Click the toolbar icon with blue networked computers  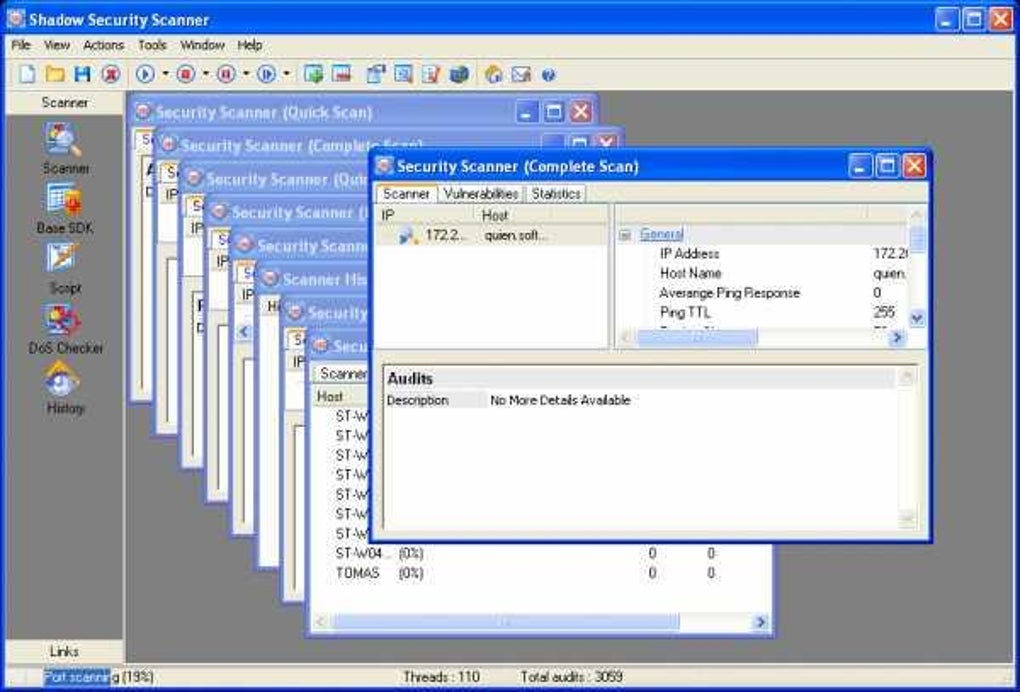(459, 74)
